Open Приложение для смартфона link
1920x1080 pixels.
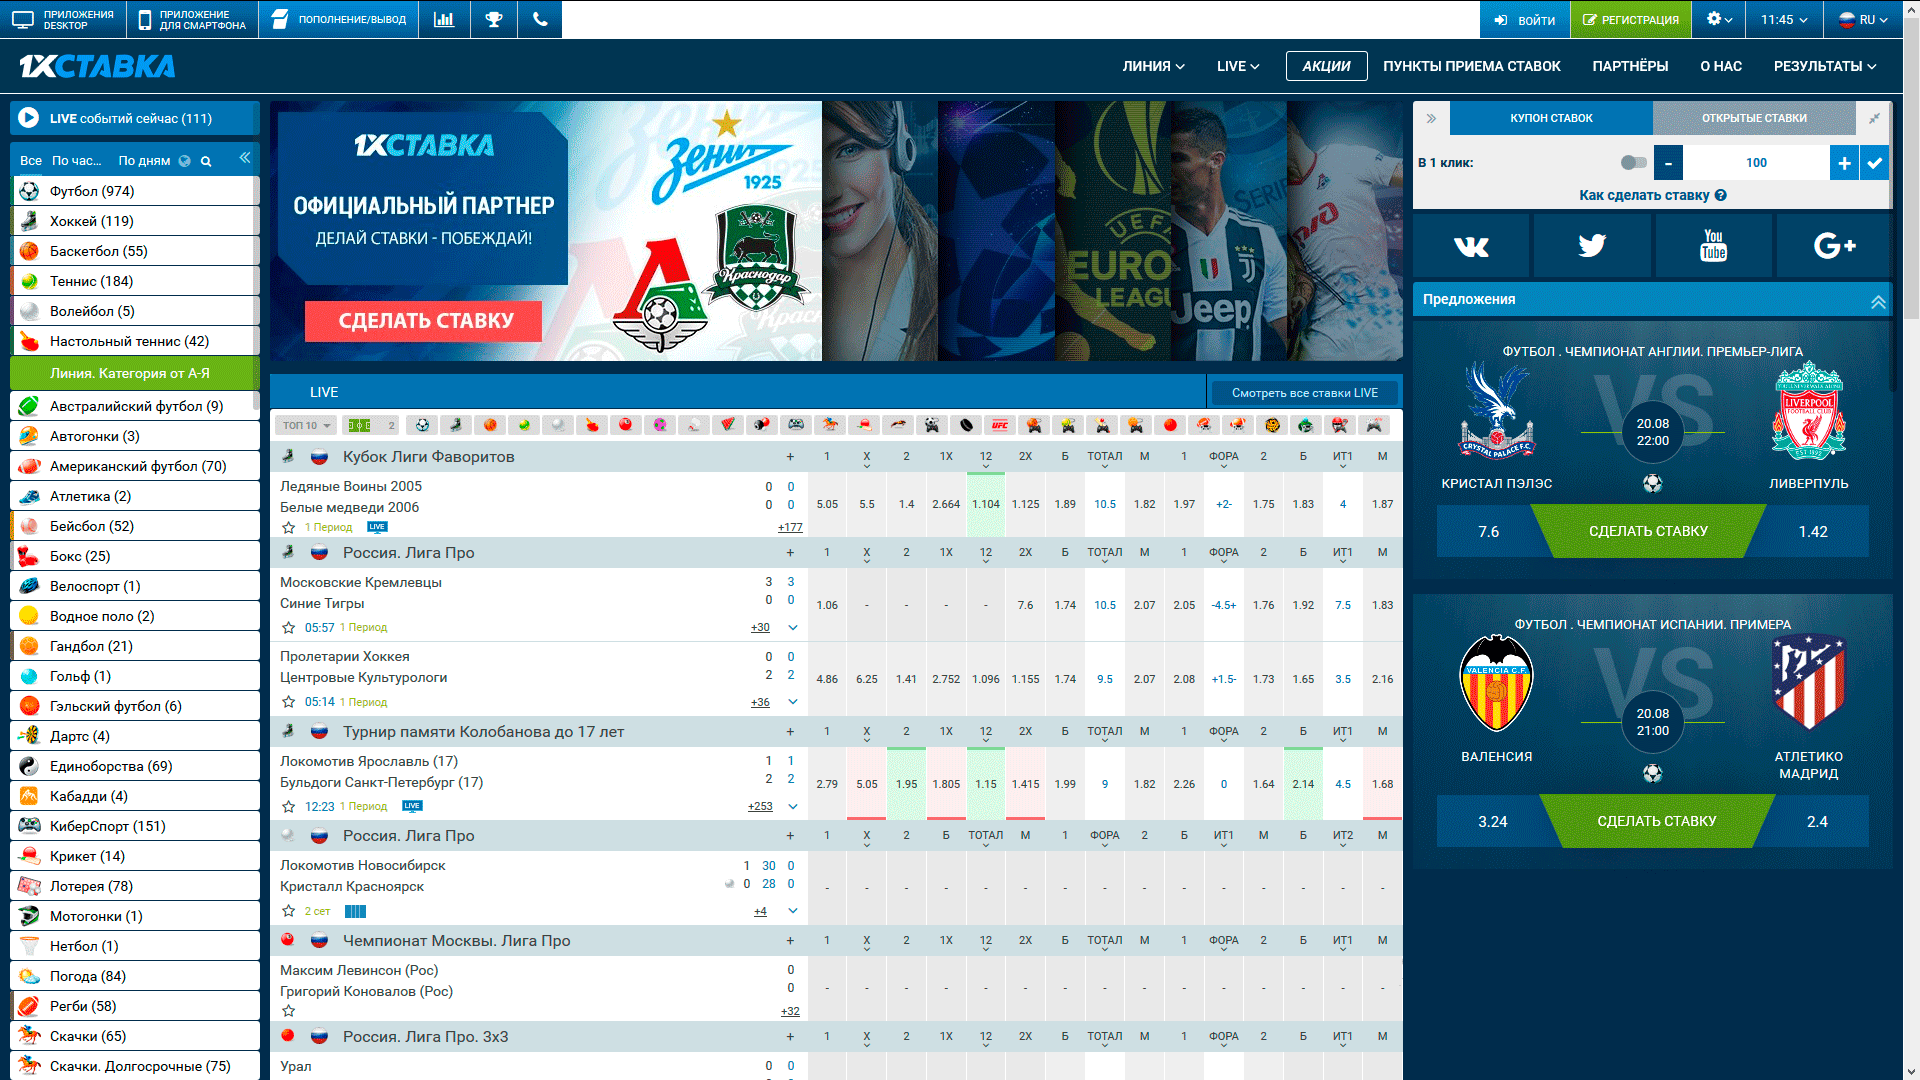(x=193, y=19)
